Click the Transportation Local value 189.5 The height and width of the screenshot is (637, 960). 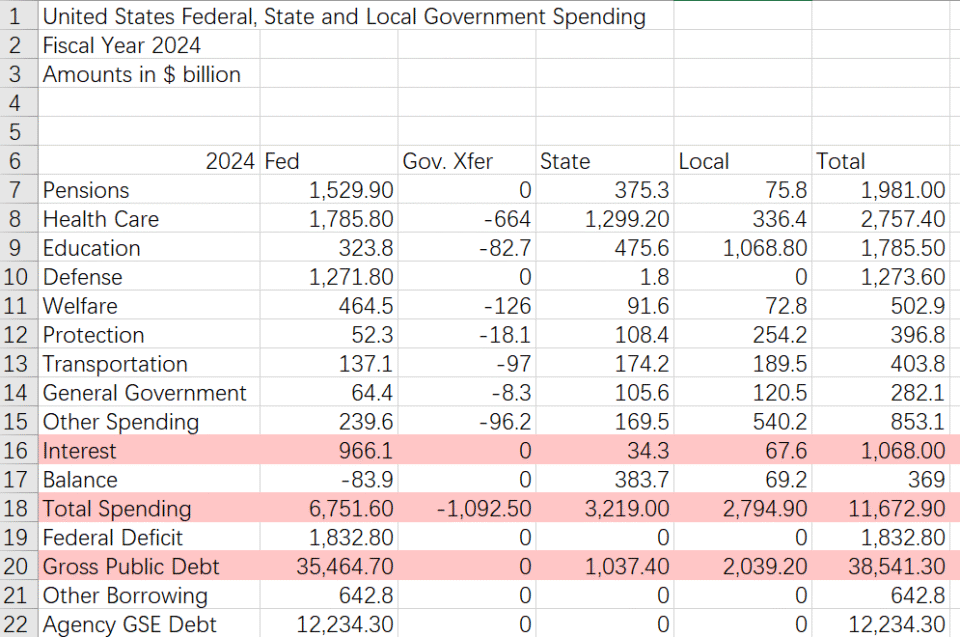[743, 363]
